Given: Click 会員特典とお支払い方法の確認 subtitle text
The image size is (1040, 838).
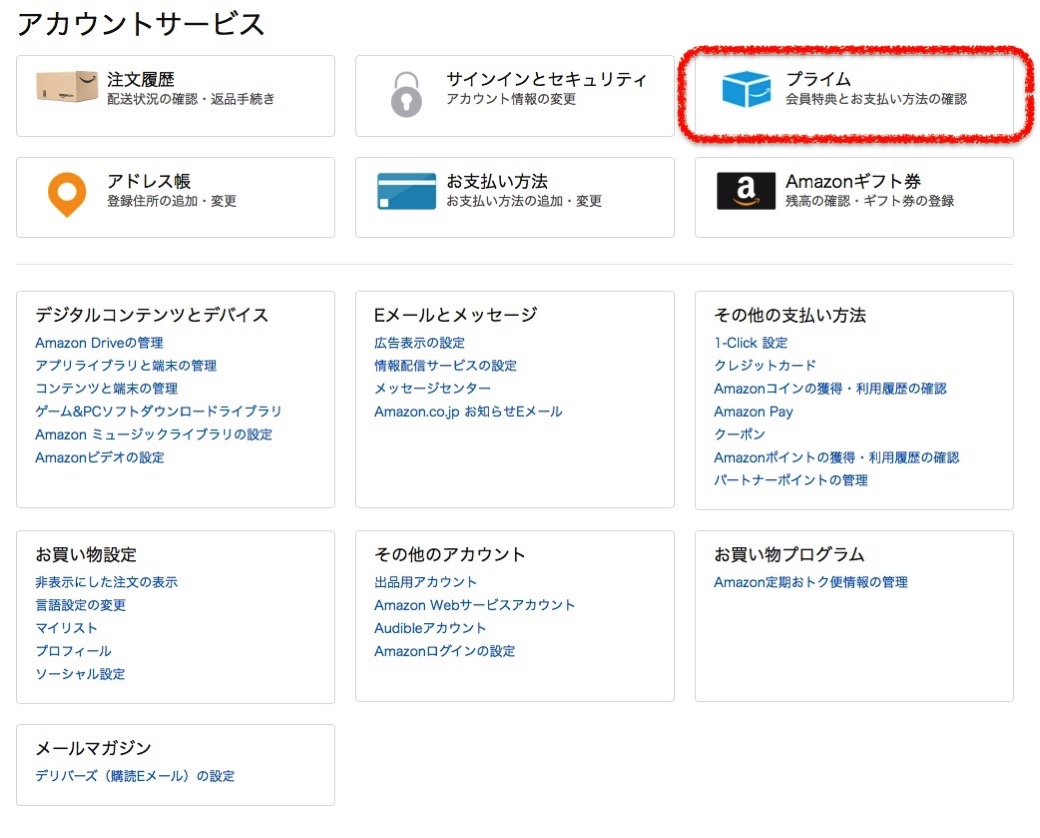Looking at the screenshot, I should (876, 100).
